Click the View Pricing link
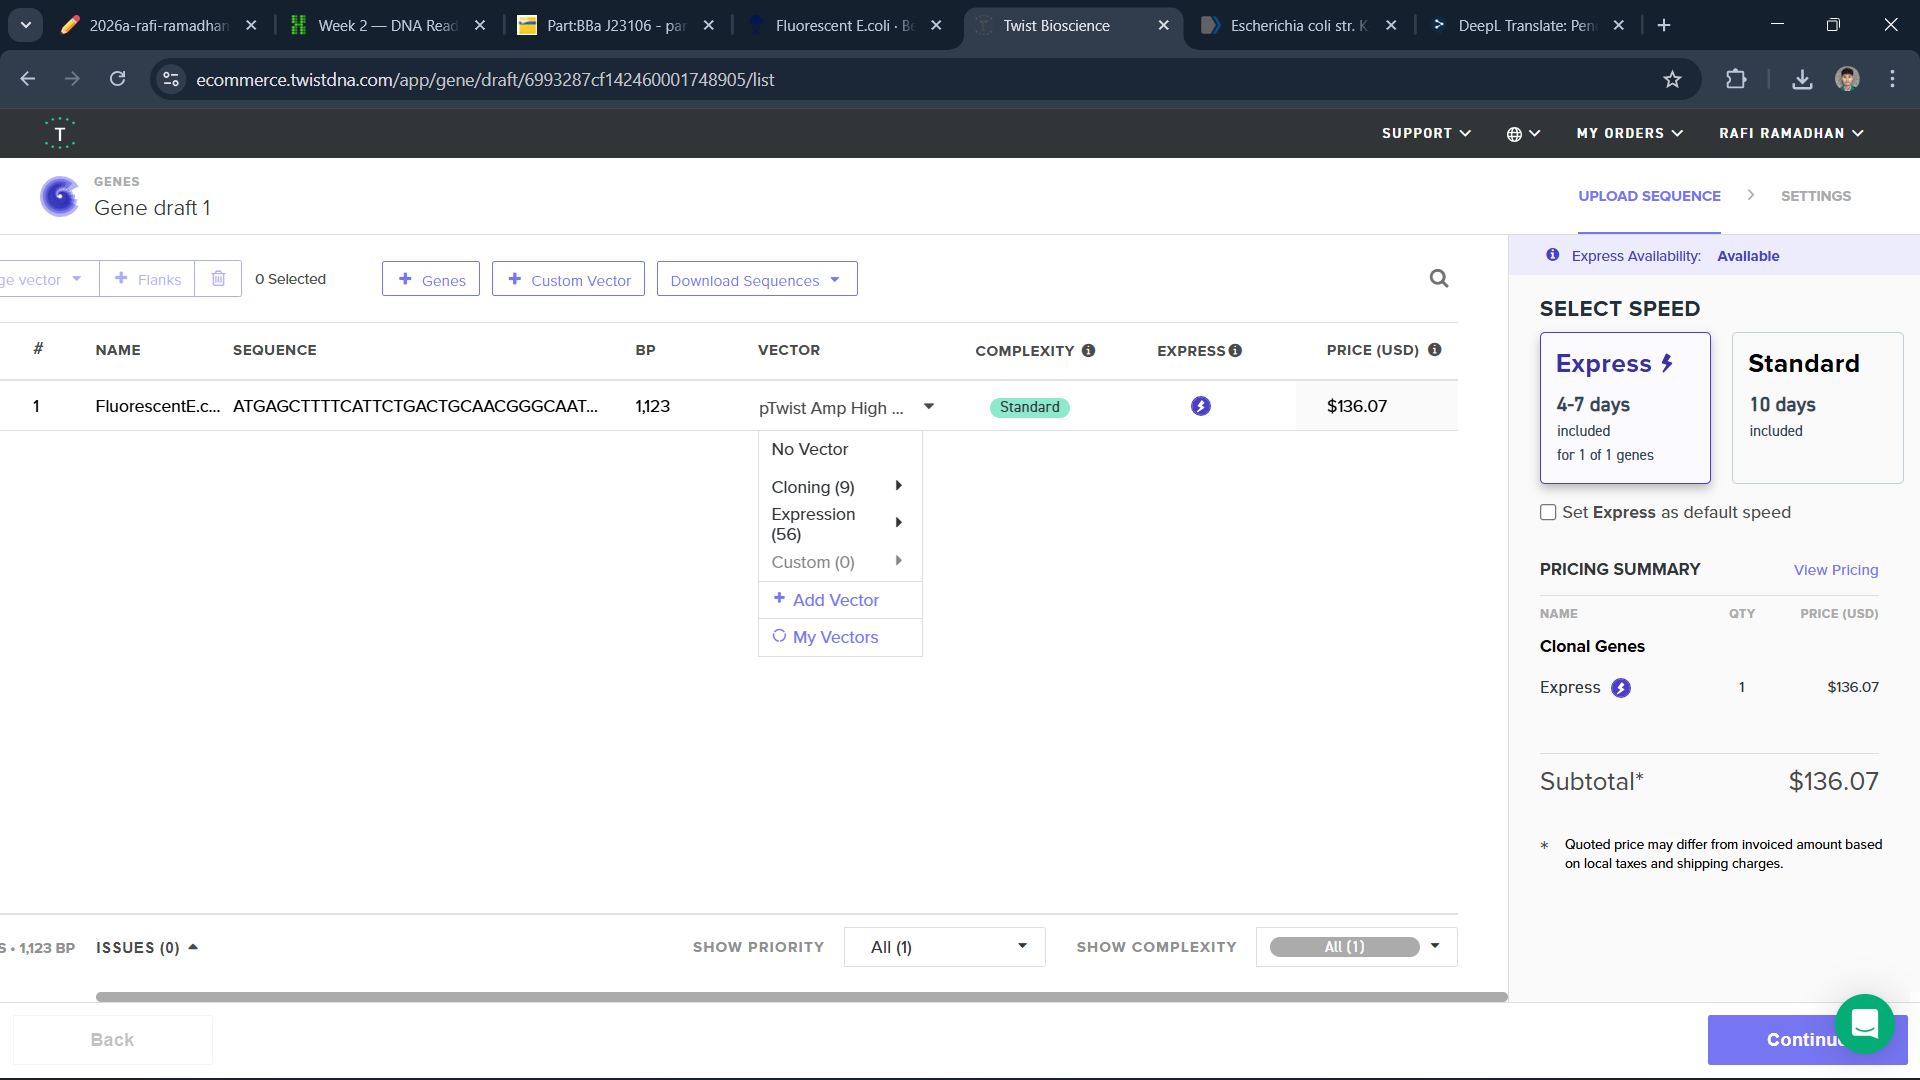Image resolution: width=1920 pixels, height=1080 pixels. click(x=1835, y=570)
